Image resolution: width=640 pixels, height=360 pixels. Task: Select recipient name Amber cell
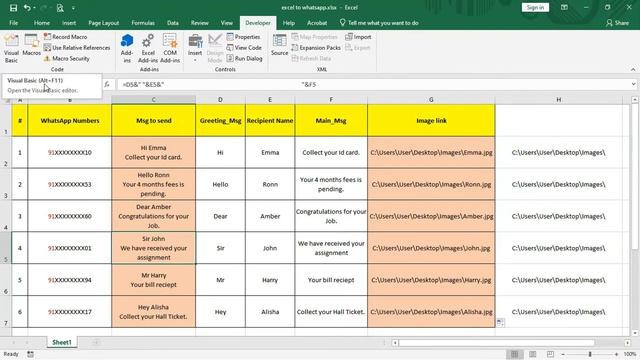click(x=270, y=216)
